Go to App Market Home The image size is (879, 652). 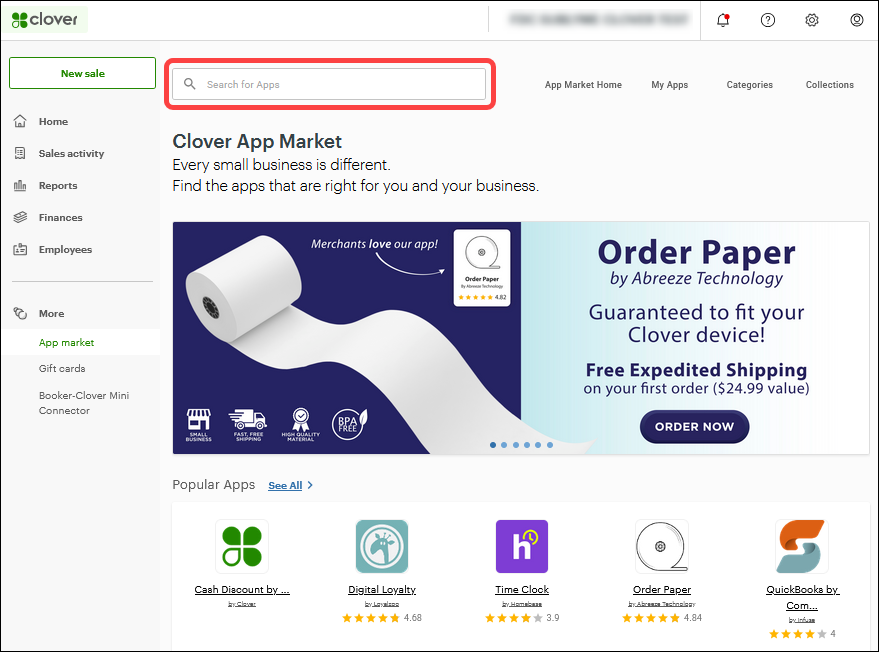583,85
